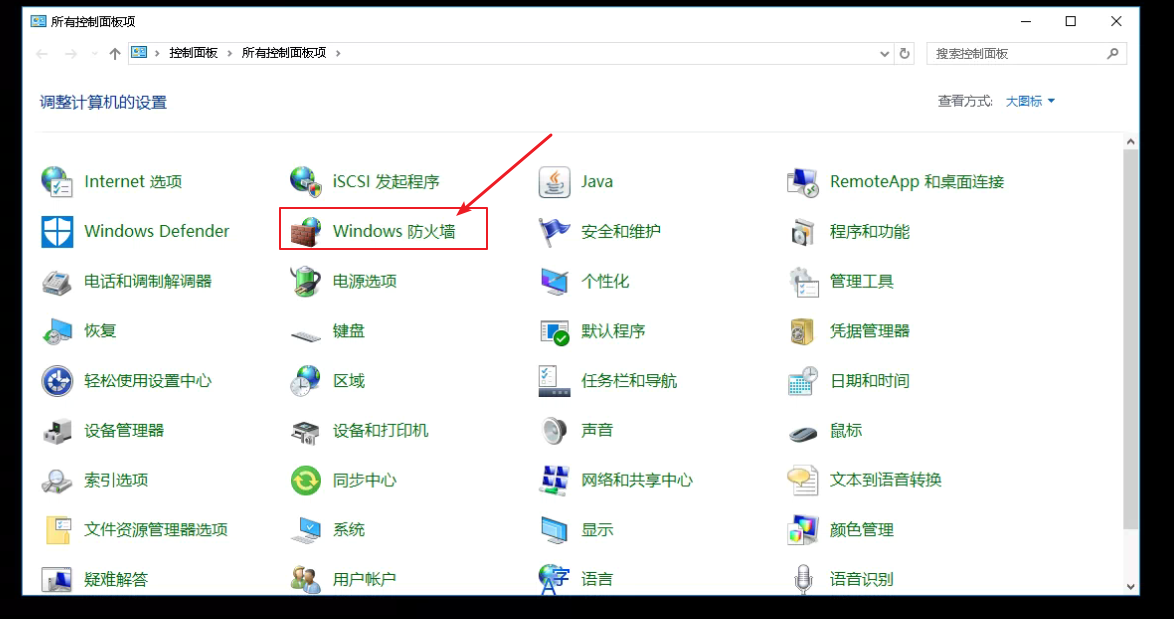Open the 管理工具 icon
Viewport: 1174px width, 619px height.
(x=803, y=281)
